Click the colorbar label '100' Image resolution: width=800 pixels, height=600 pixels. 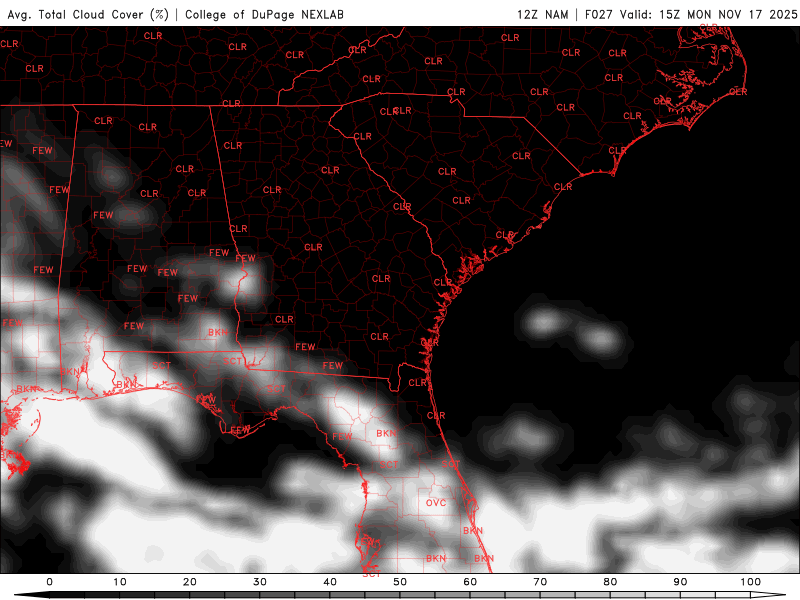(751, 582)
